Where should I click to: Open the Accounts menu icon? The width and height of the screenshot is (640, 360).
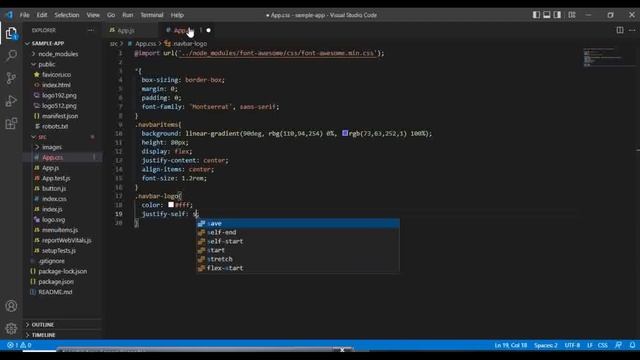[x=11, y=306]
